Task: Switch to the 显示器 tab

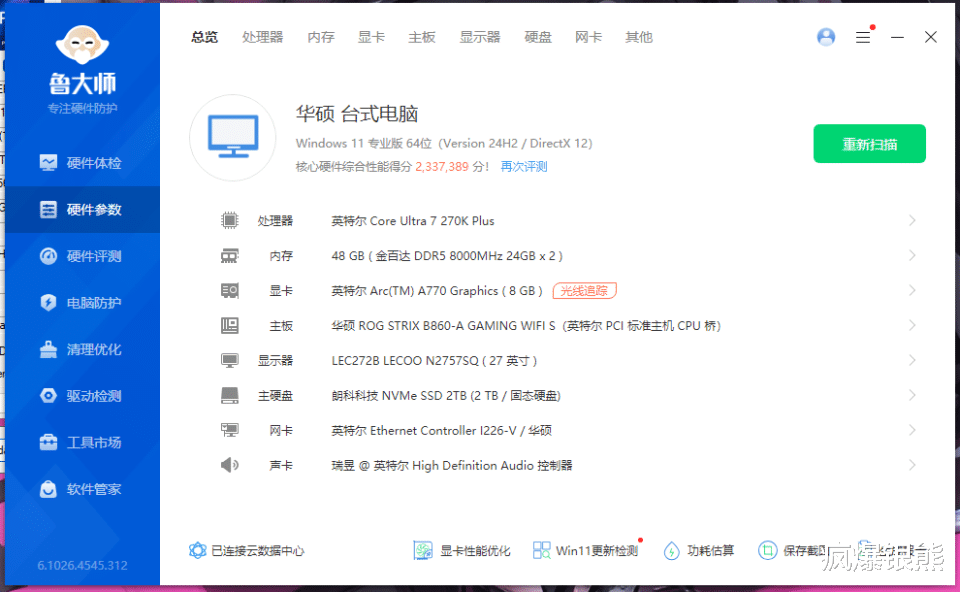Action: click(480, 37)
